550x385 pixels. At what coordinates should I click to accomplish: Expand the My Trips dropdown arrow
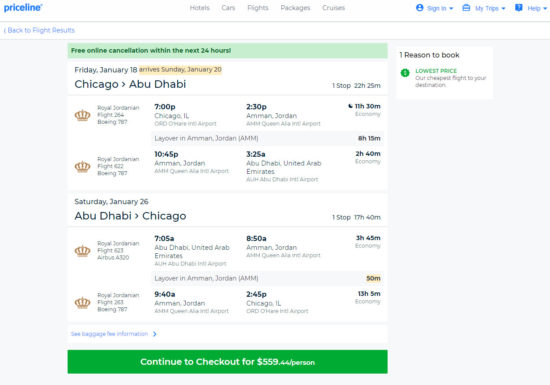(x=503, y=8)
